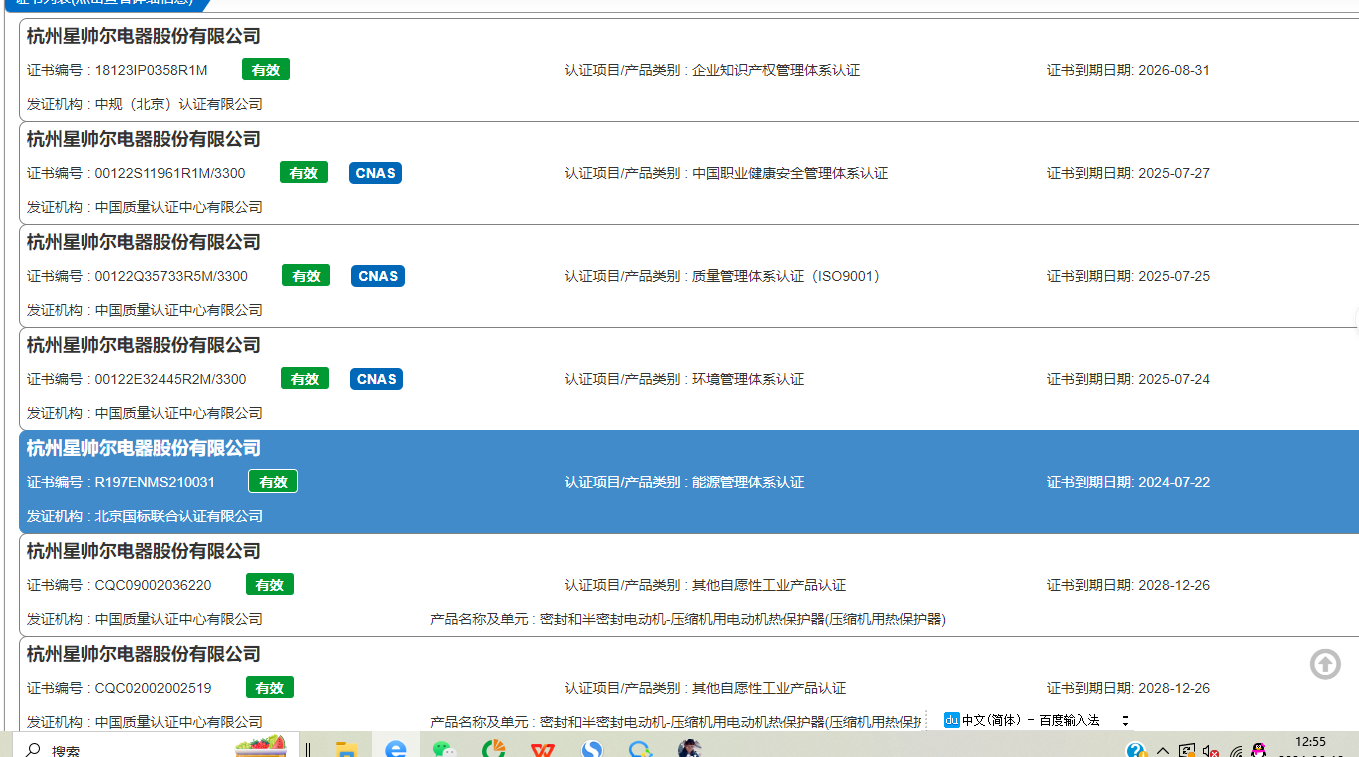Click CNAS badge on the 00122S11961R1M/3300 row
Viewport: 1359px width, 757px height.
click(376, 173)
